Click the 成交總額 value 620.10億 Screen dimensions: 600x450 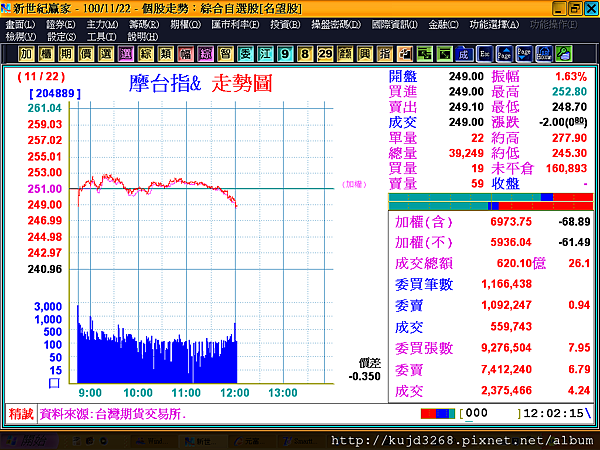tap(521, 263)
